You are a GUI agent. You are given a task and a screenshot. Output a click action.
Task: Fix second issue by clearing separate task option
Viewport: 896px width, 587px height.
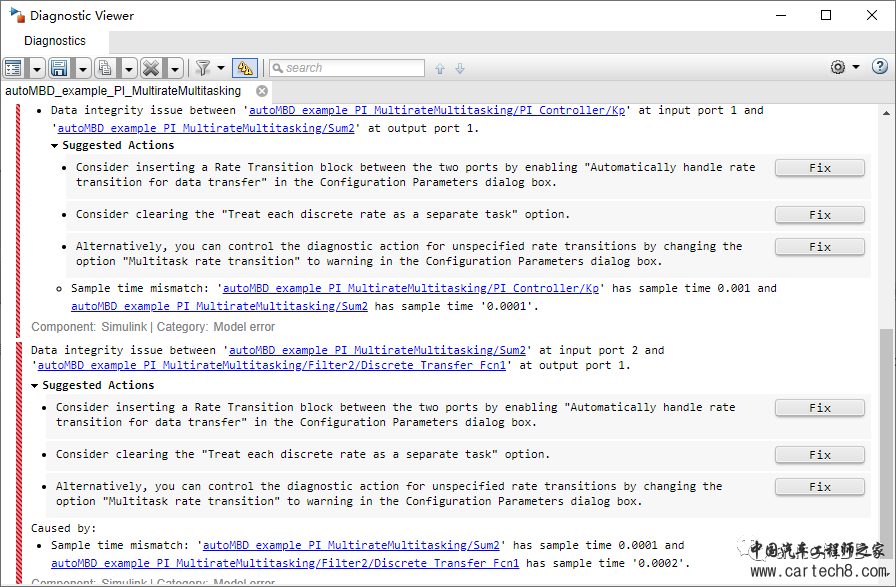click(819, 455)
